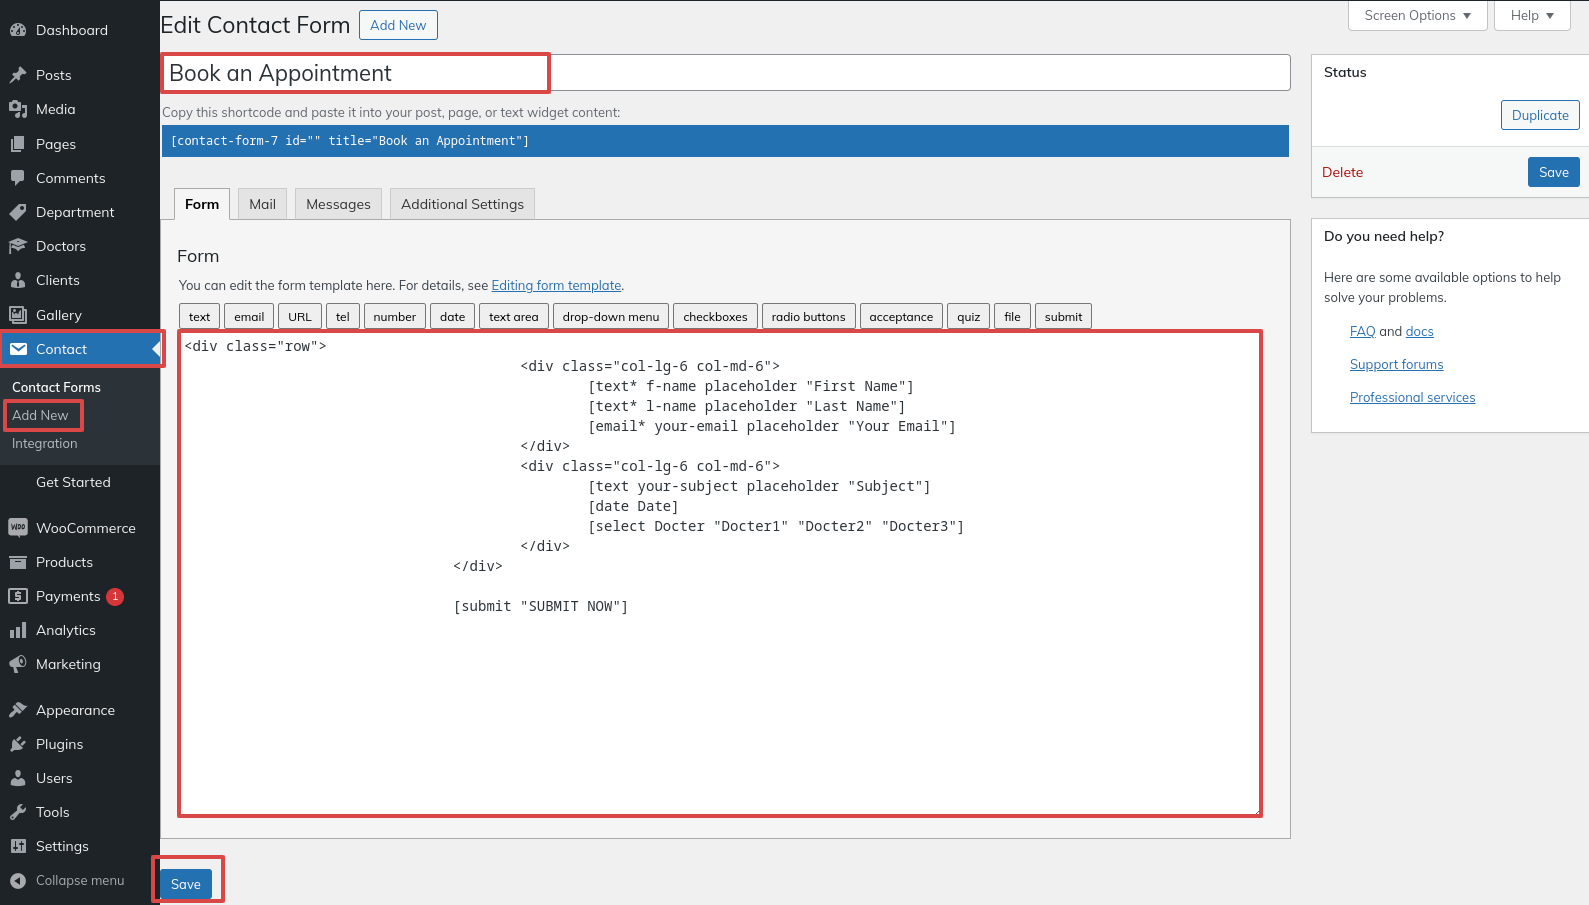The image size is (1589, 905).
Task: Click the Clients person icon
Action: [x=18, y=280]
